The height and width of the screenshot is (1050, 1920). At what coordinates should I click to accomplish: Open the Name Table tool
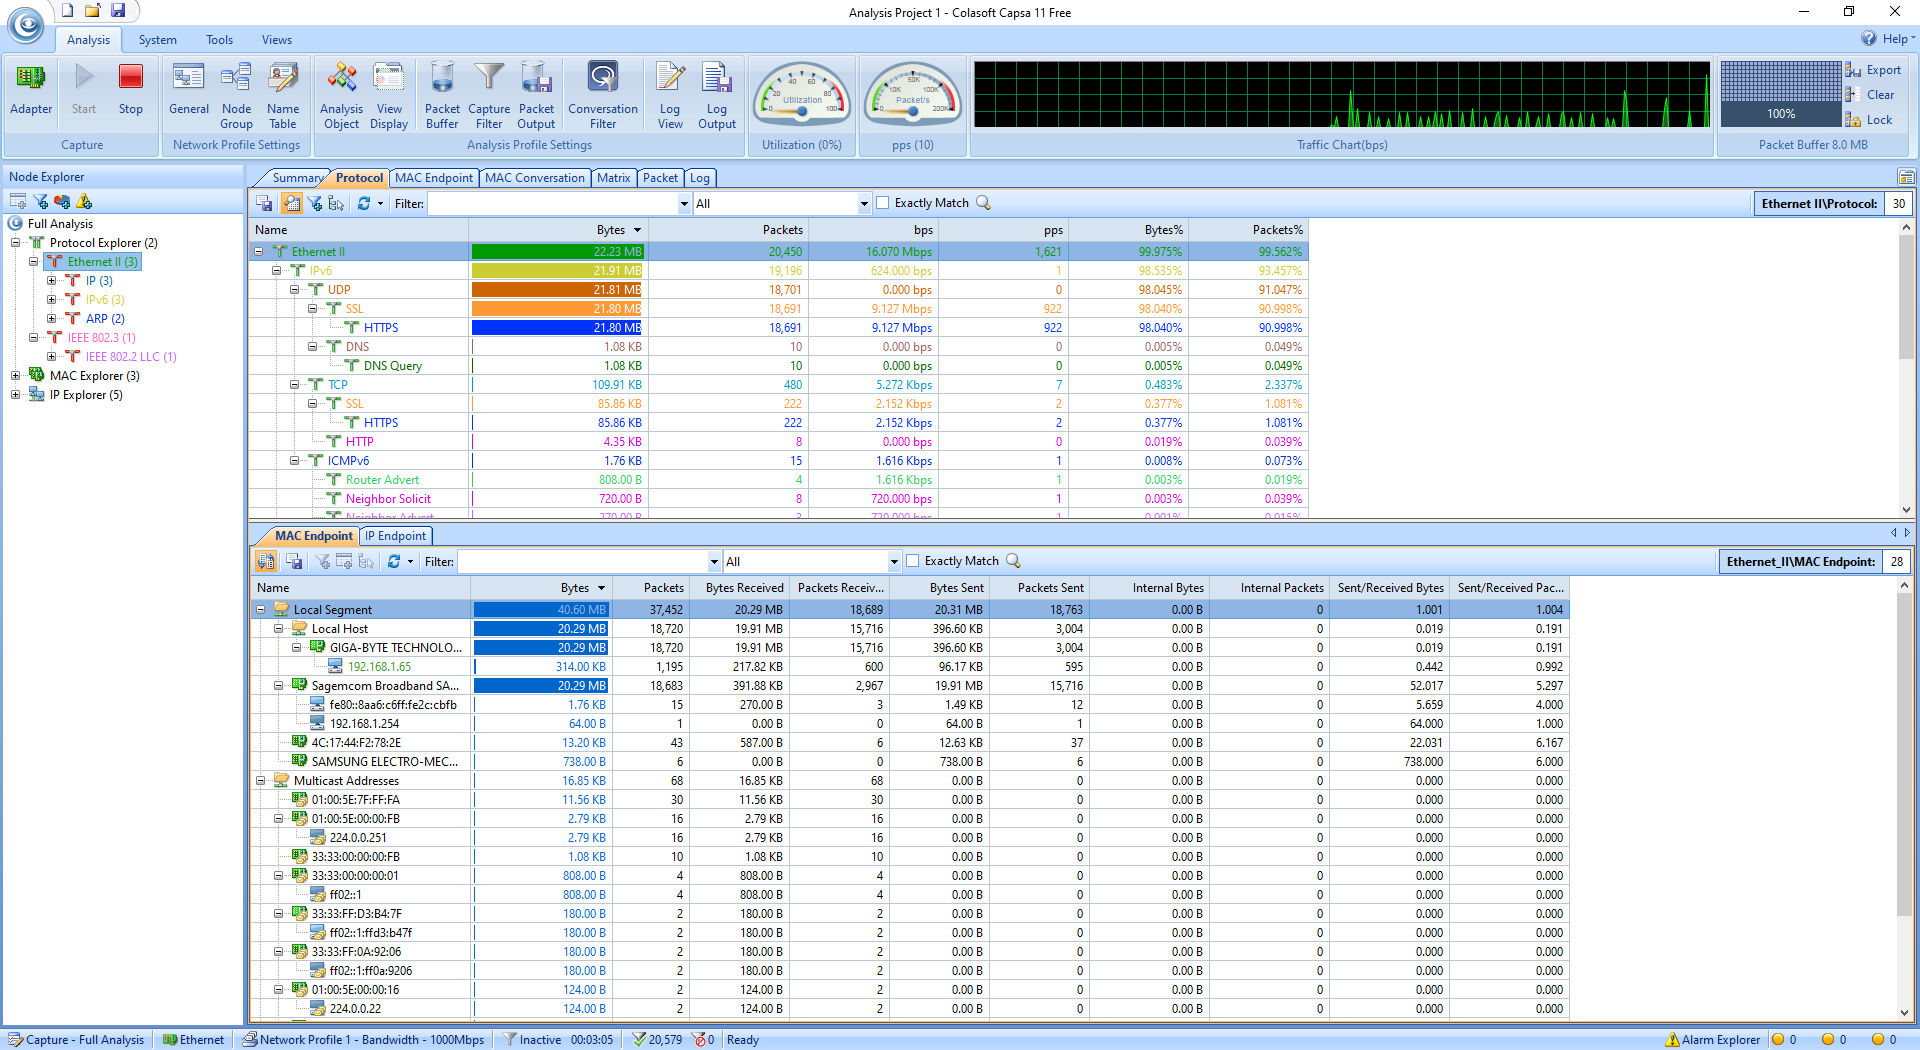(283, 95)
